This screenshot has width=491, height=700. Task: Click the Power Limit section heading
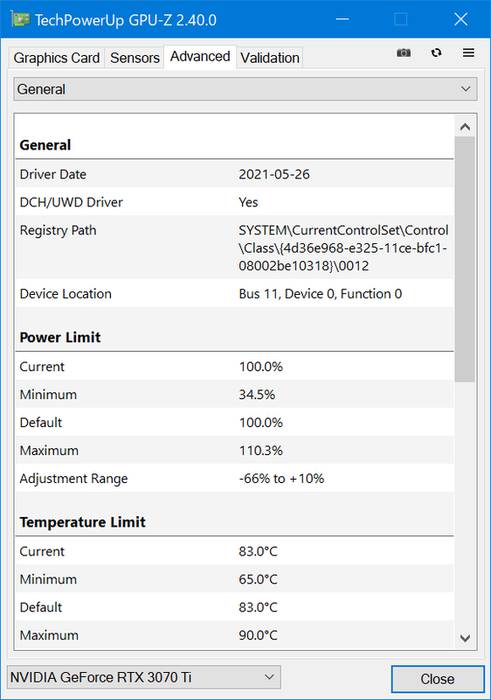coord(60,337)
